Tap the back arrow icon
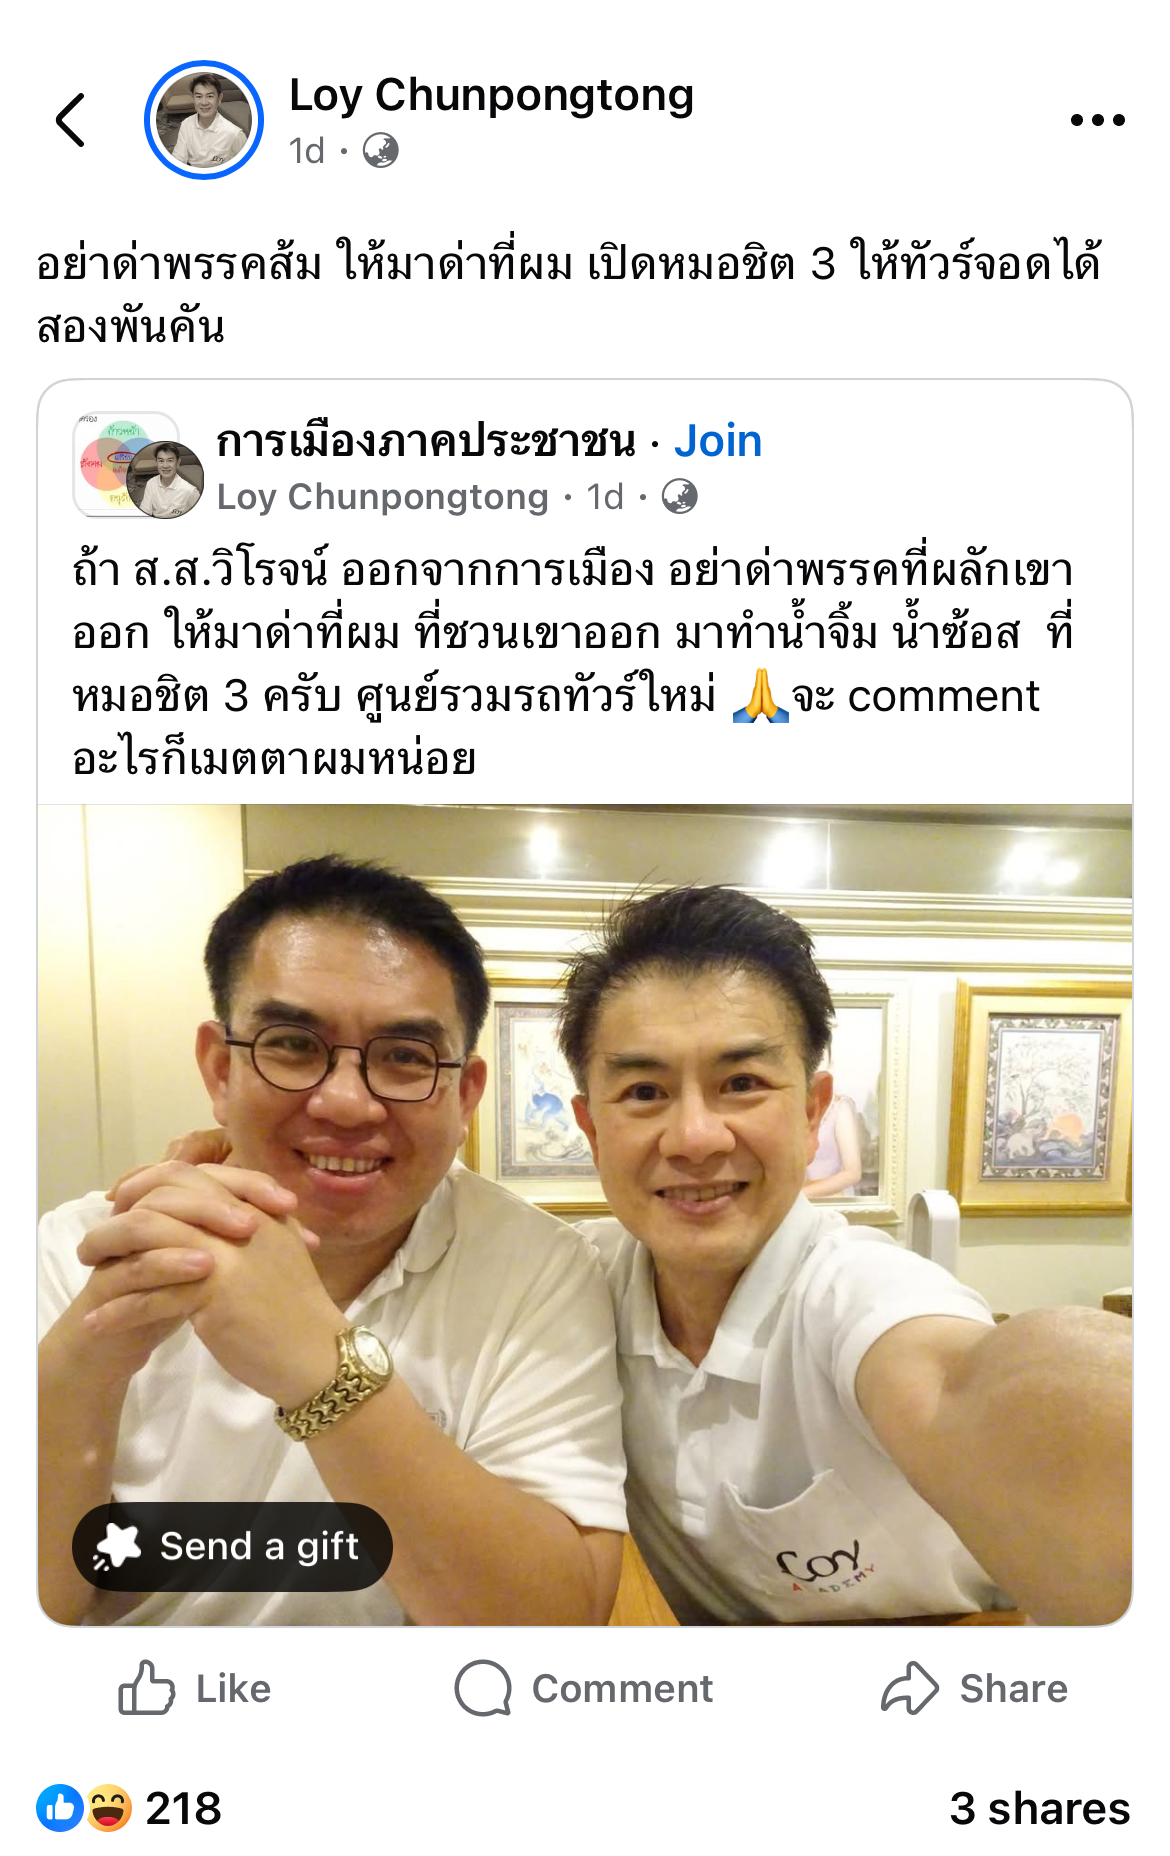 [70, 120]
